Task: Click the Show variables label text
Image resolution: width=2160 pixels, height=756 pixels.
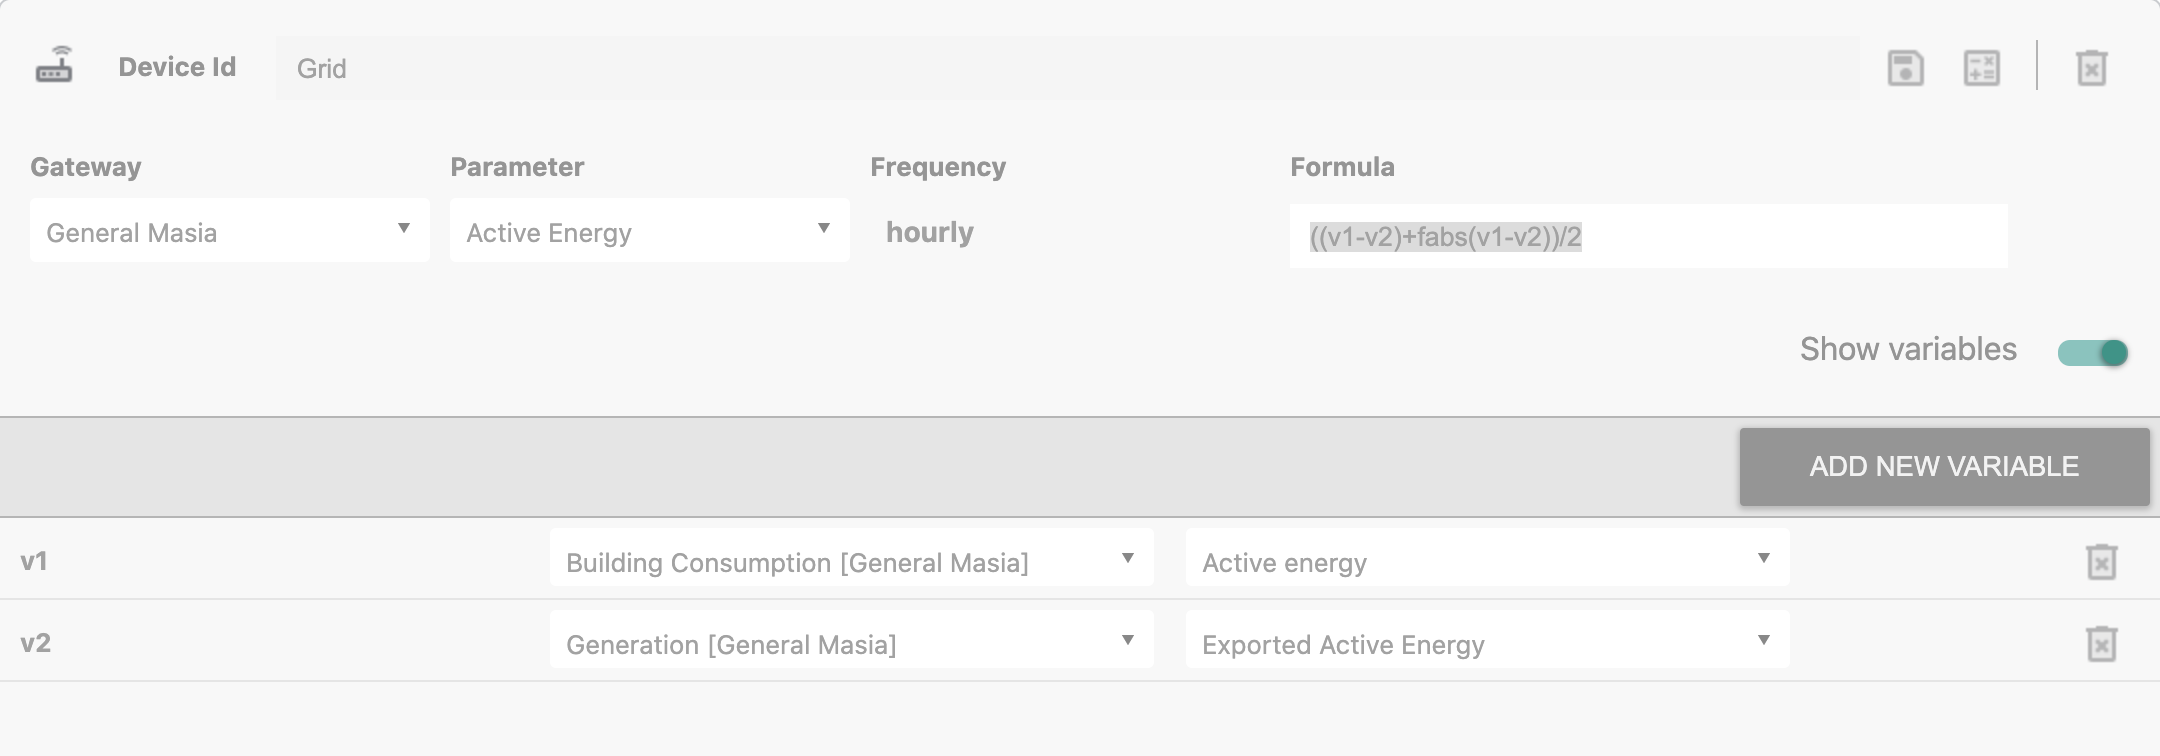Action: click(x=1908, y=349)
